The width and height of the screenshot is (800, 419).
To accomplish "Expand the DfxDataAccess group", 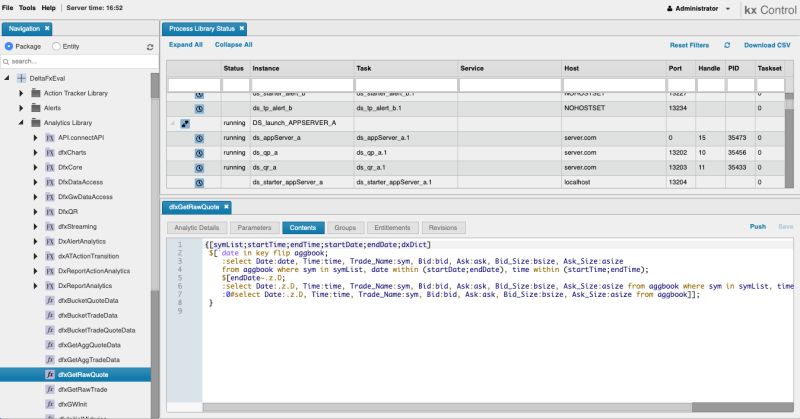I will pos(35,182).
